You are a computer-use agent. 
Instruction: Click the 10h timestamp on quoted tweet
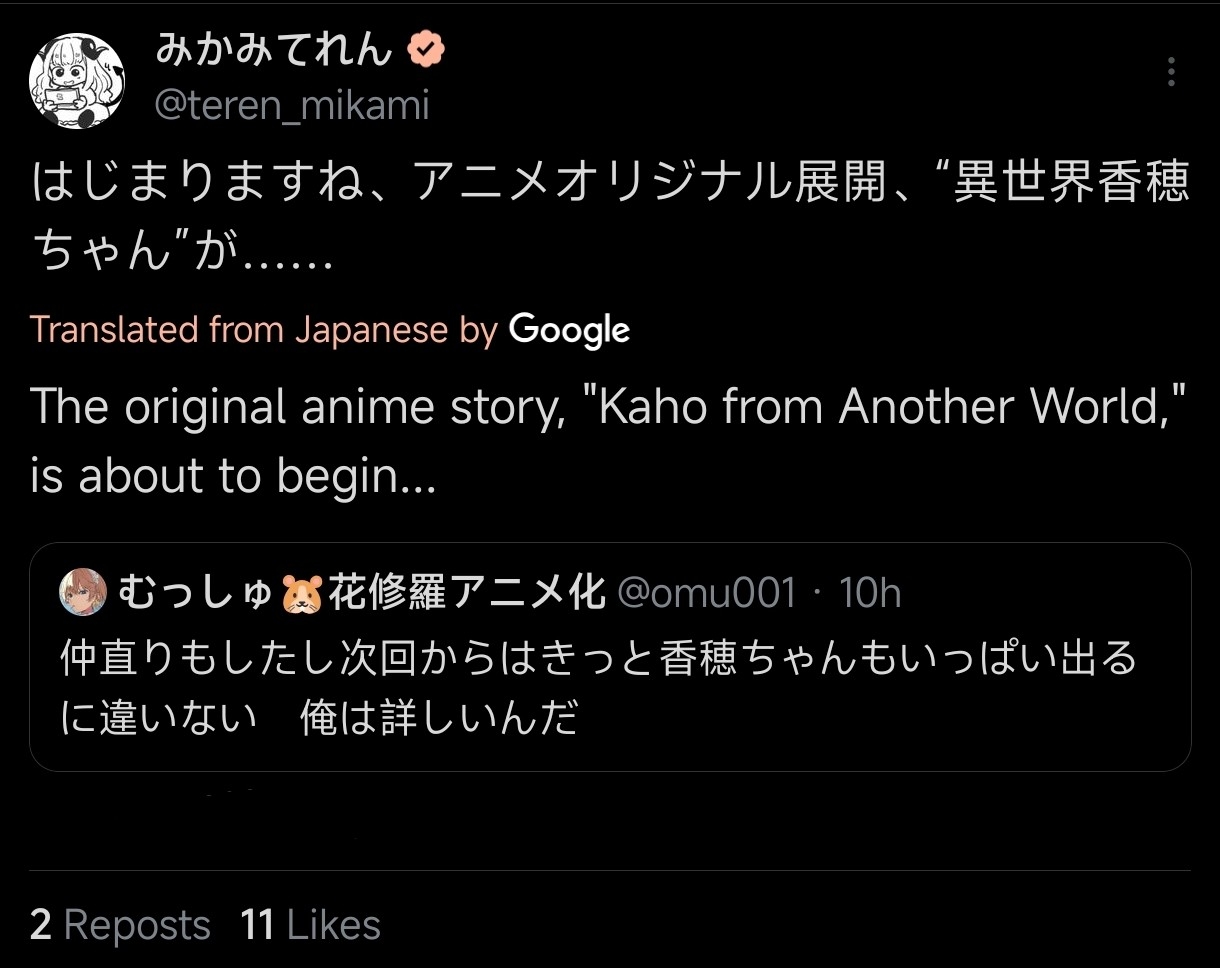click(870, 593)
